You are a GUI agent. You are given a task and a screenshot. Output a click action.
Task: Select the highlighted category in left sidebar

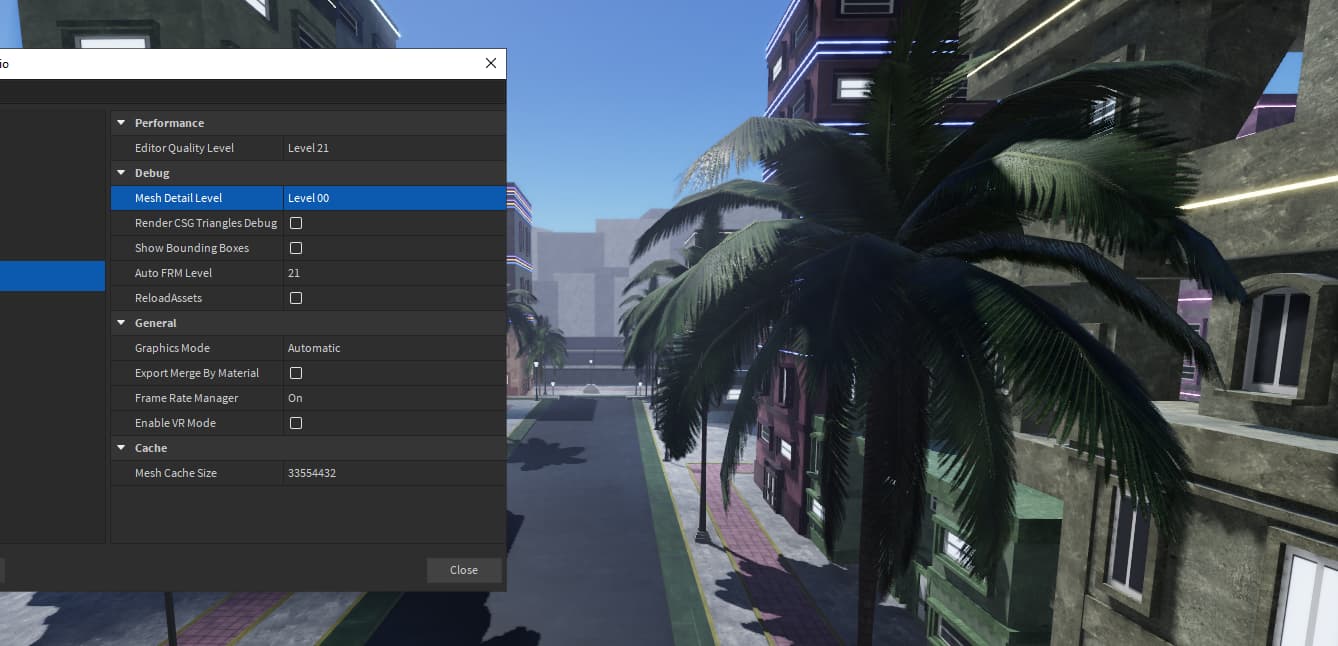(x=52, y=275)
